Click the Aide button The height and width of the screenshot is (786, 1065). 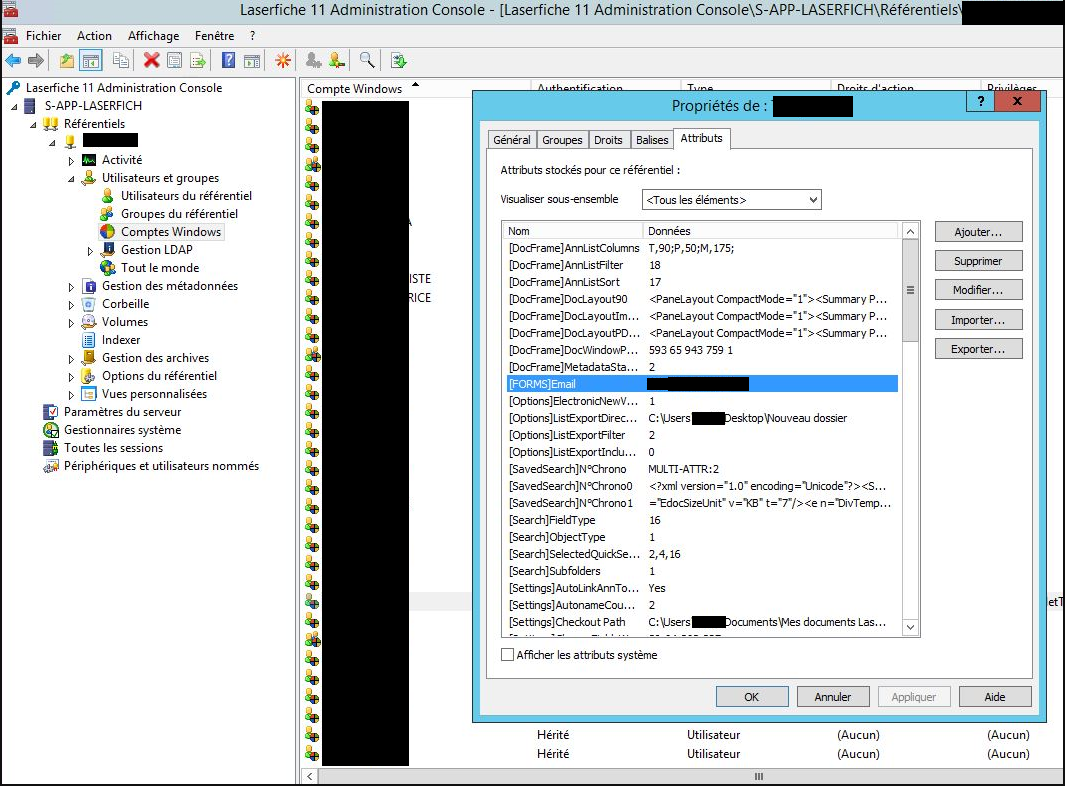tap(995, 696)
